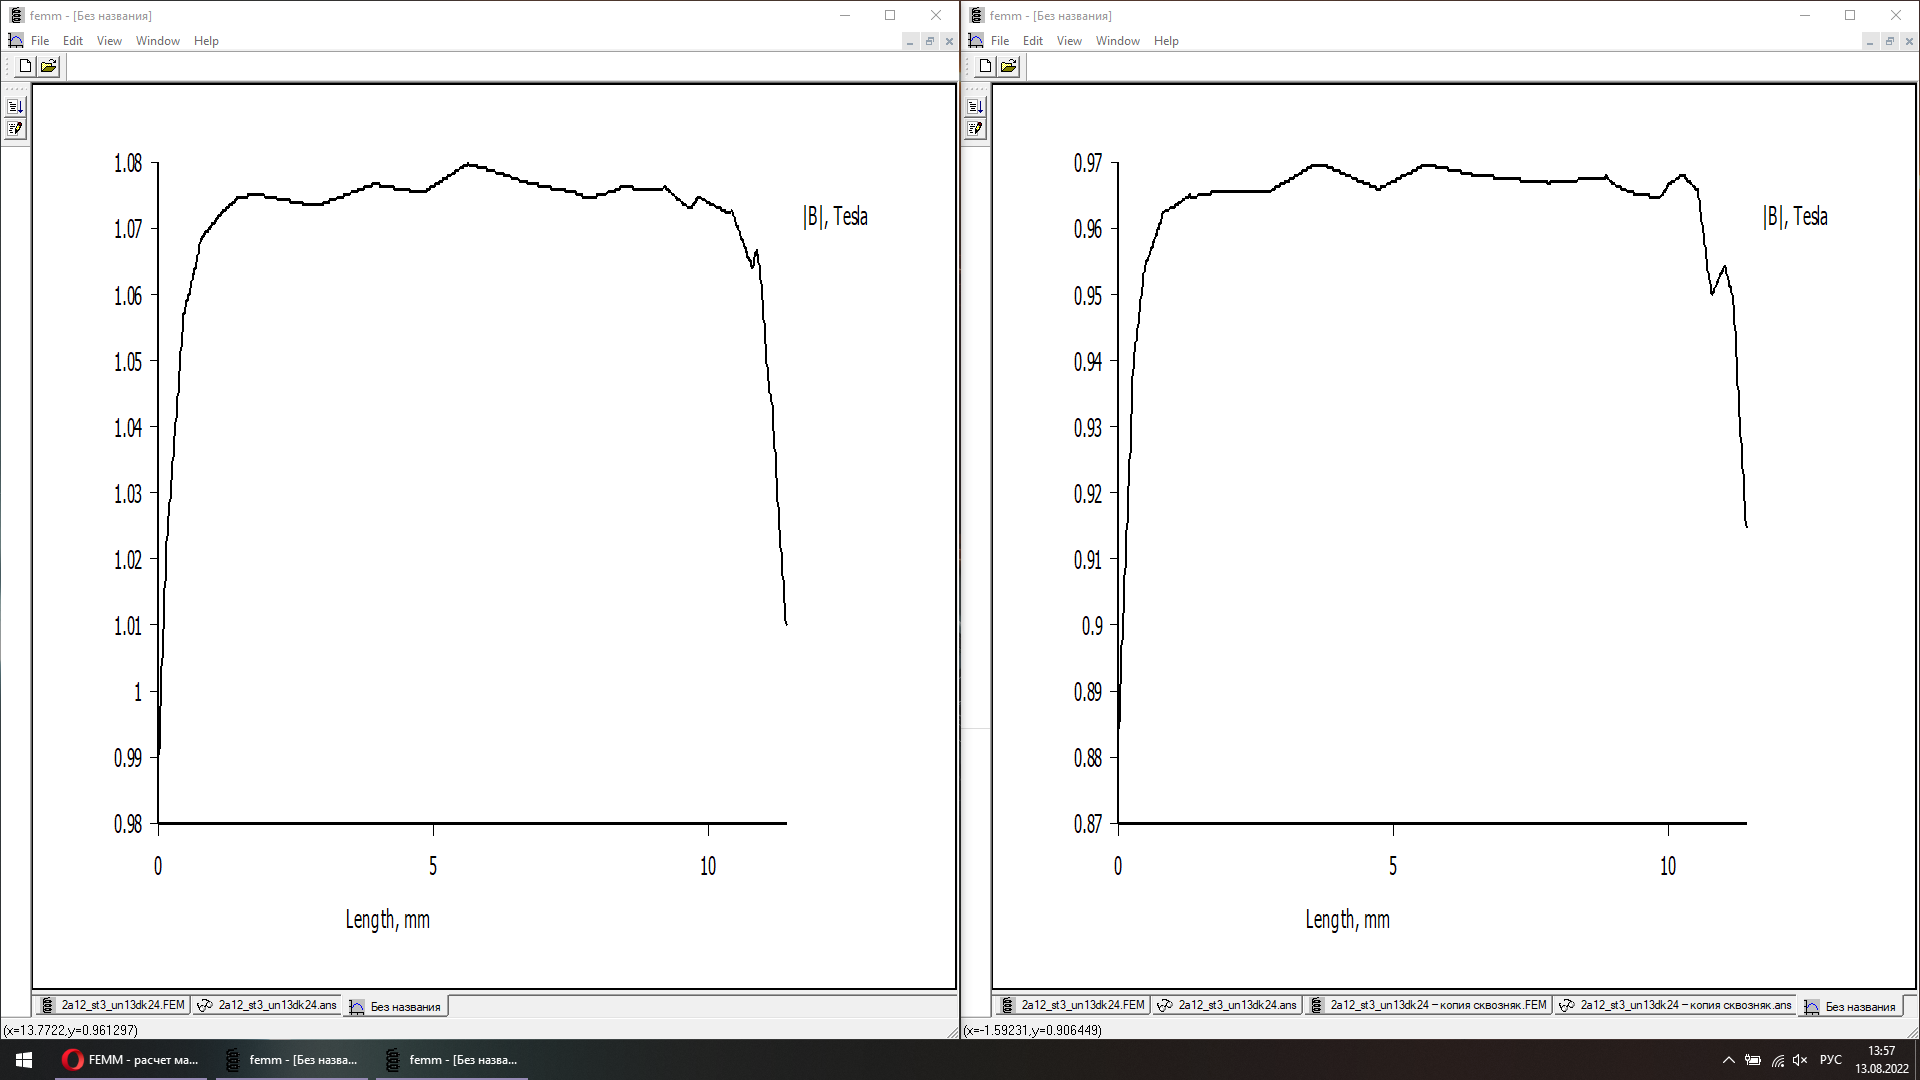This screenshot has width=1920, height=1080.
Task: Click Lua console icon in right window sidebar
Action: click(975, 106)
